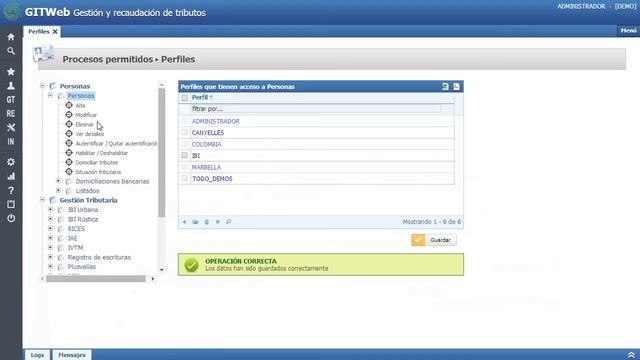
Task: Check the IBI profile checkbox
Action: (184, 156)
